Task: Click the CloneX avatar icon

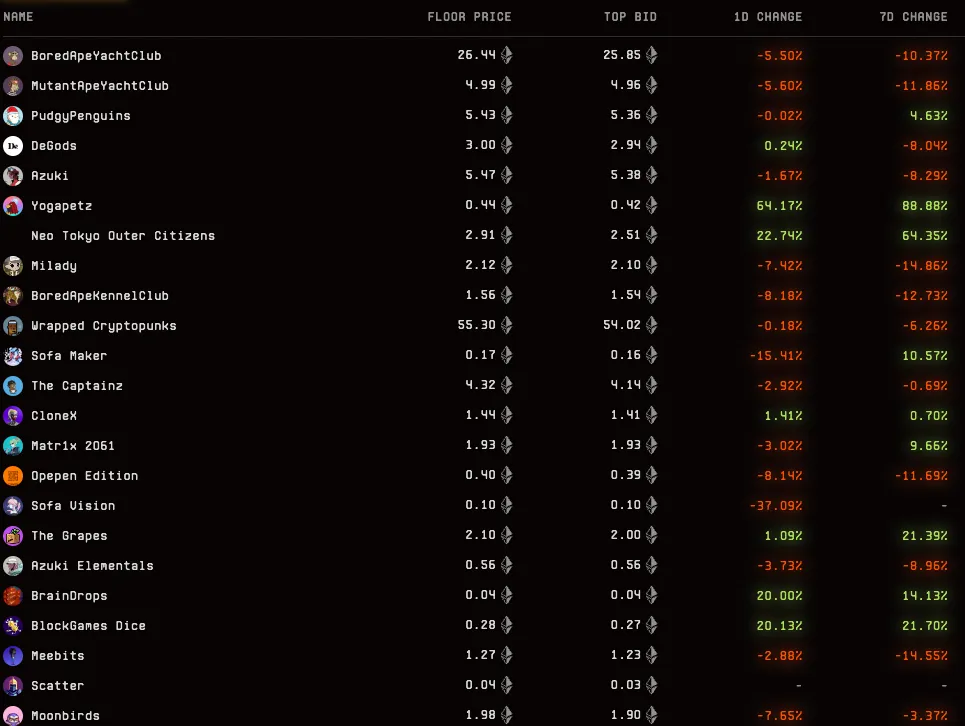Action: (x=13, y=416)
